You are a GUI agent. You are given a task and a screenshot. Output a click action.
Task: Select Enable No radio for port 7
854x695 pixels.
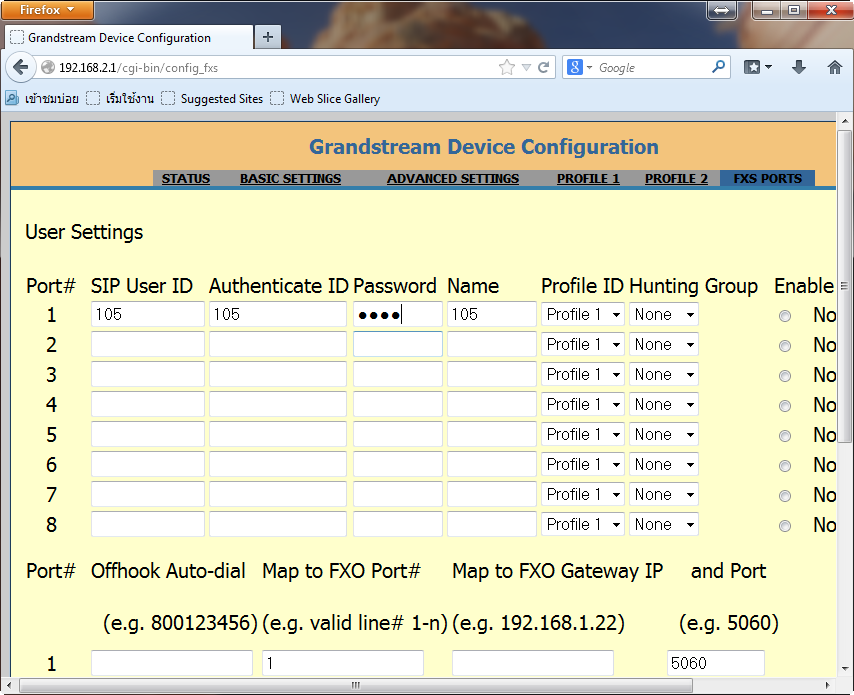point(785,496)
